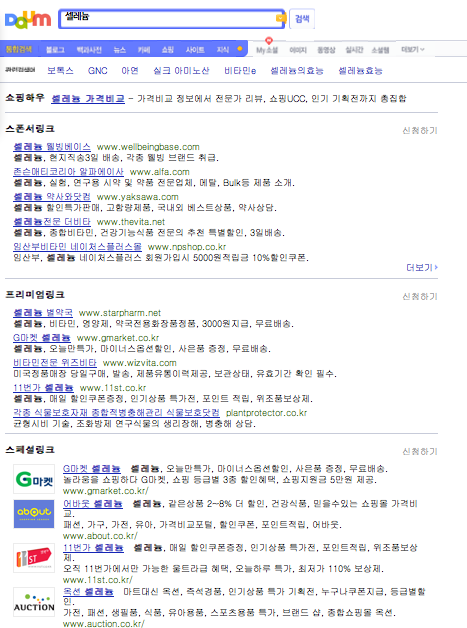This screenshot has height=628, width=467.
Task: Click the www.starpharm.net URL text
Action: coord(120,313)
